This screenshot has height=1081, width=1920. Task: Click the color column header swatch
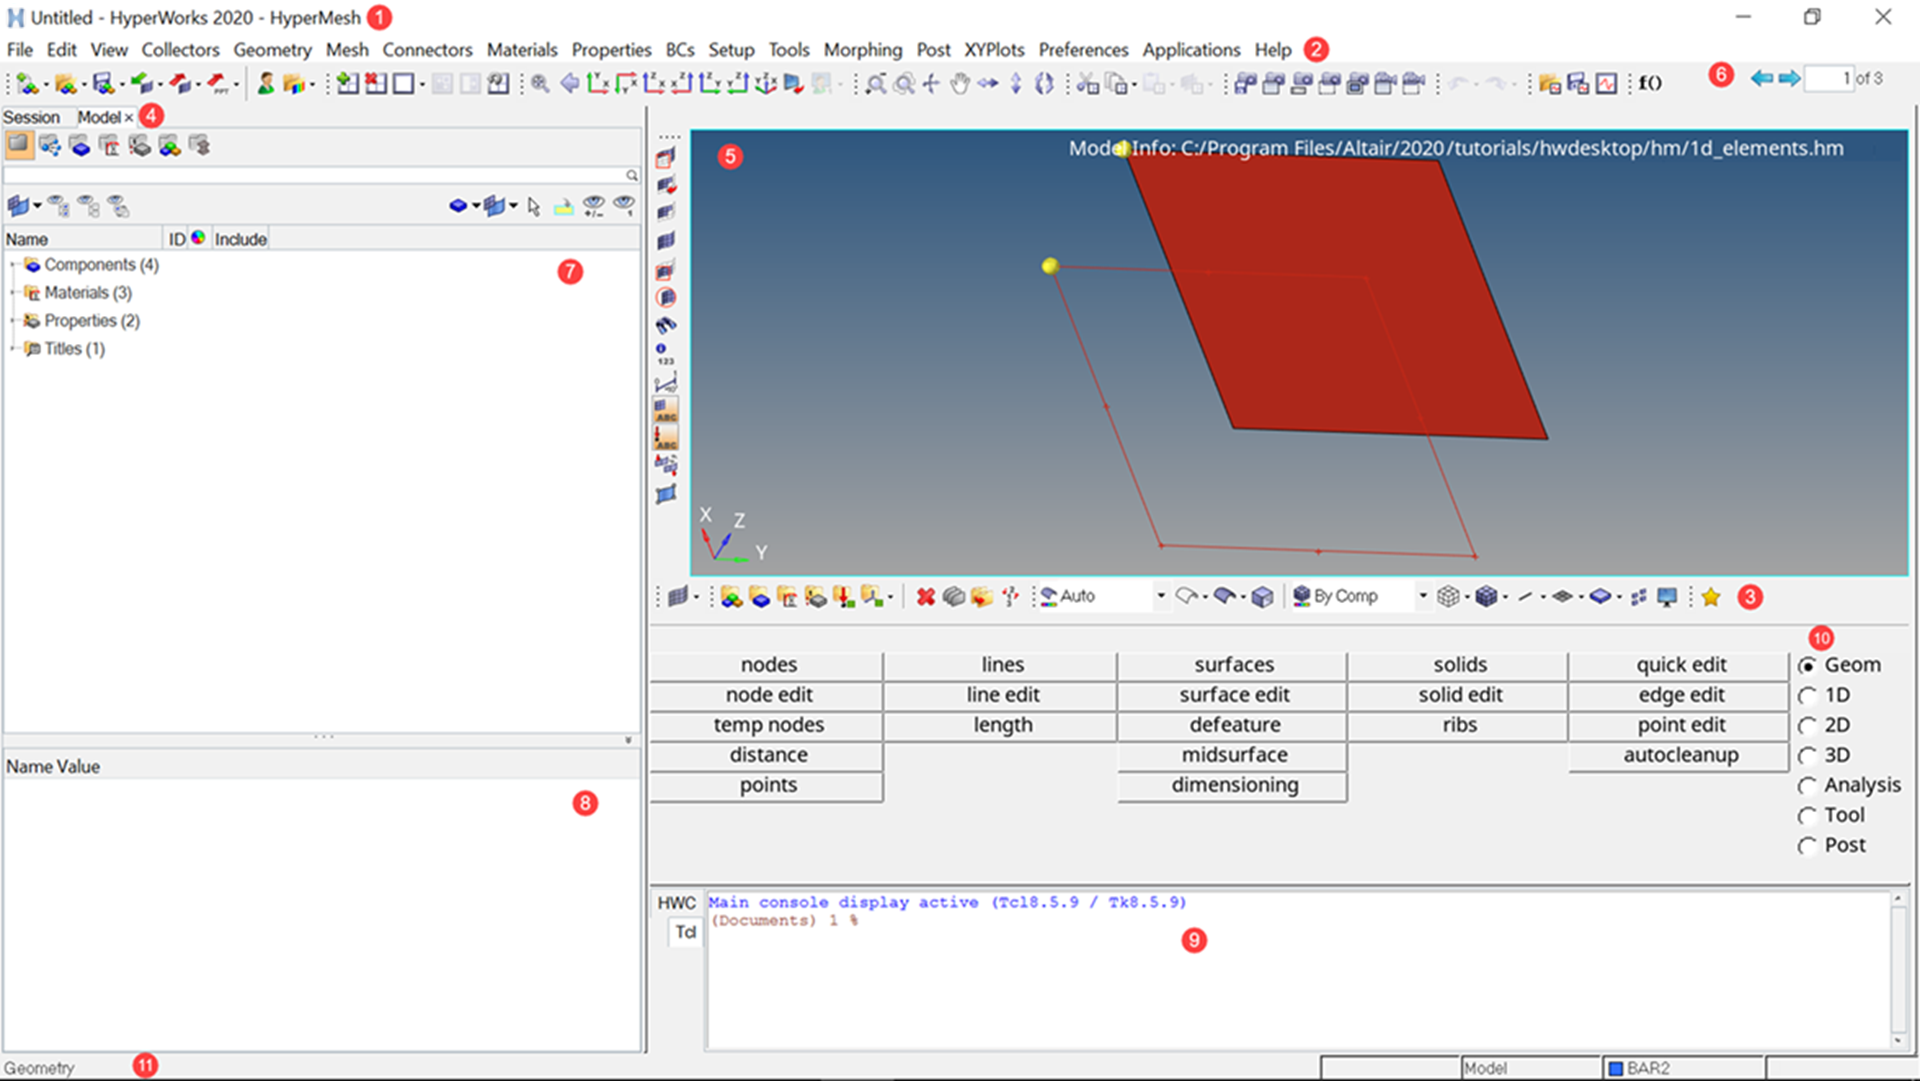point(198,238)
